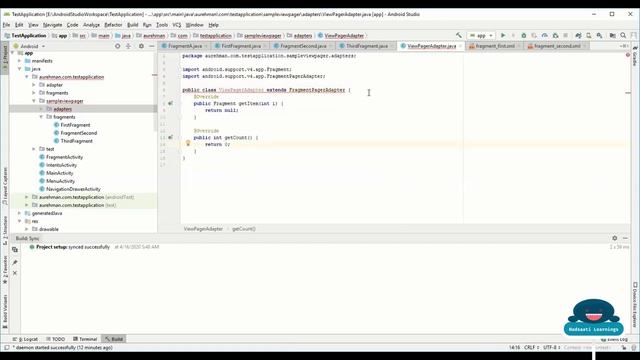640x360 pixels.
Task: Click override gutter icon next to getCount
Action: pyautogui.click(x=170, y=138)
